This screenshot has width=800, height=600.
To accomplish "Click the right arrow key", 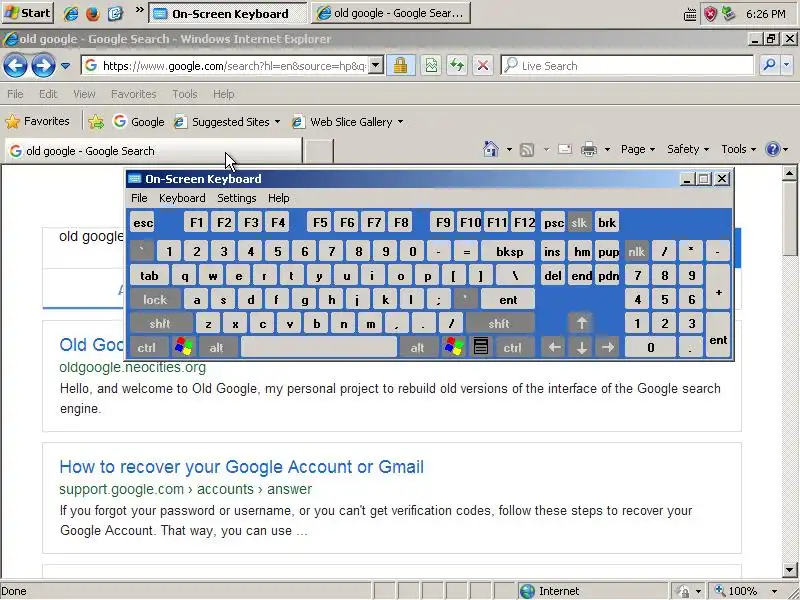I will point(608,347).
